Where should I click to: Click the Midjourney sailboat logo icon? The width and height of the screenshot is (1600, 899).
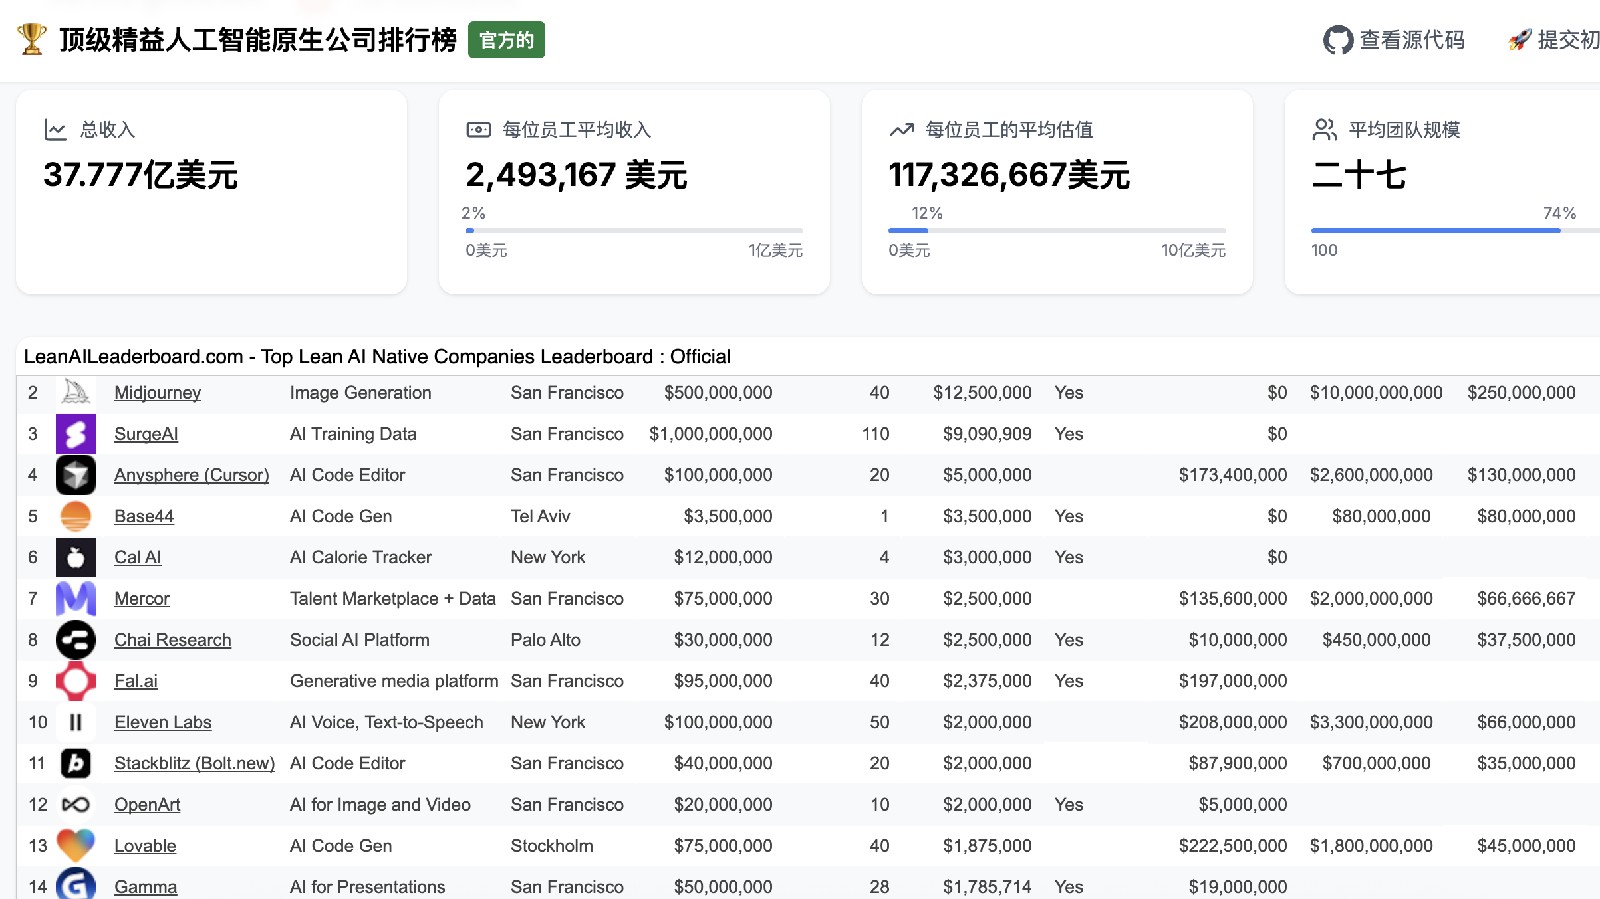75,392
